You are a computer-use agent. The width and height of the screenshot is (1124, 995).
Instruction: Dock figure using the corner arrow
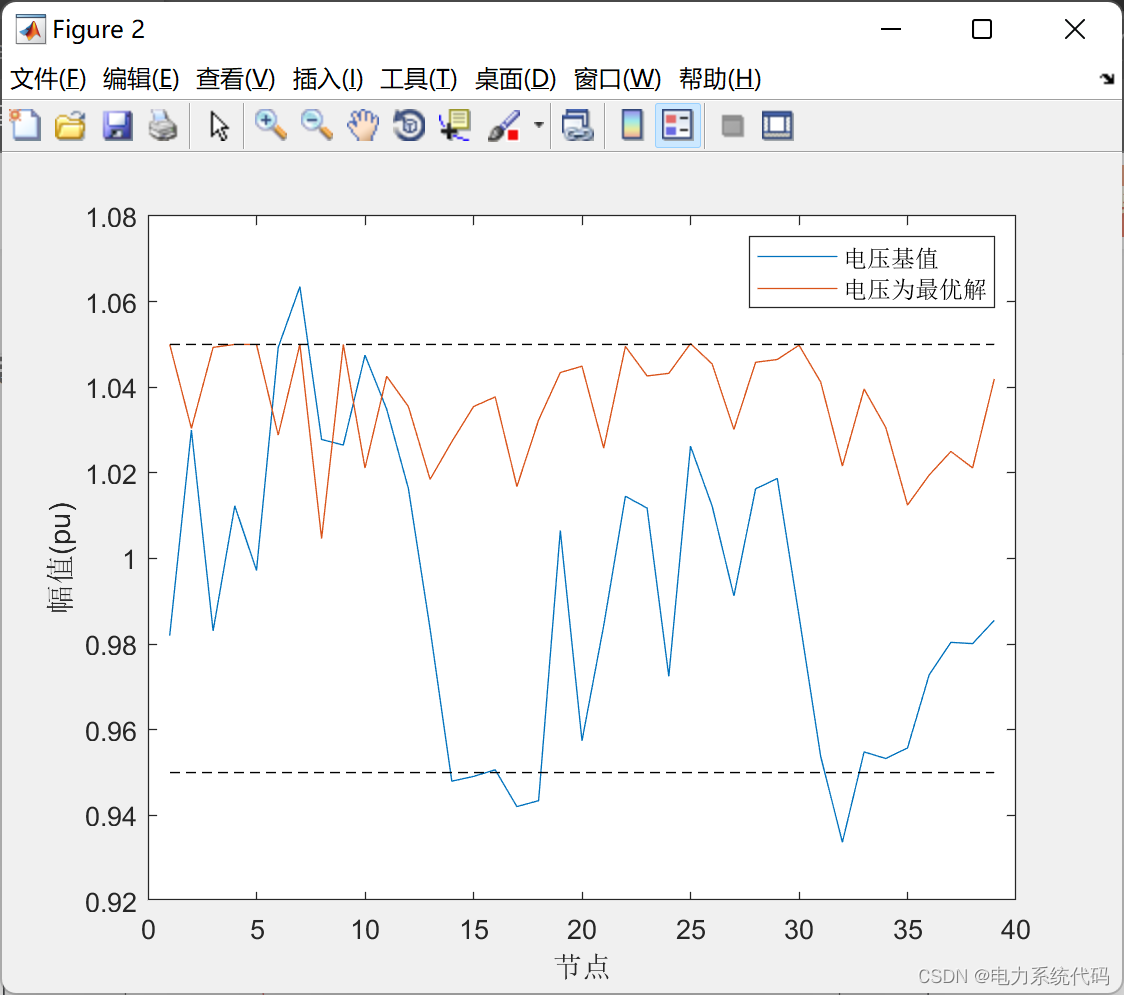(1107, 79)
